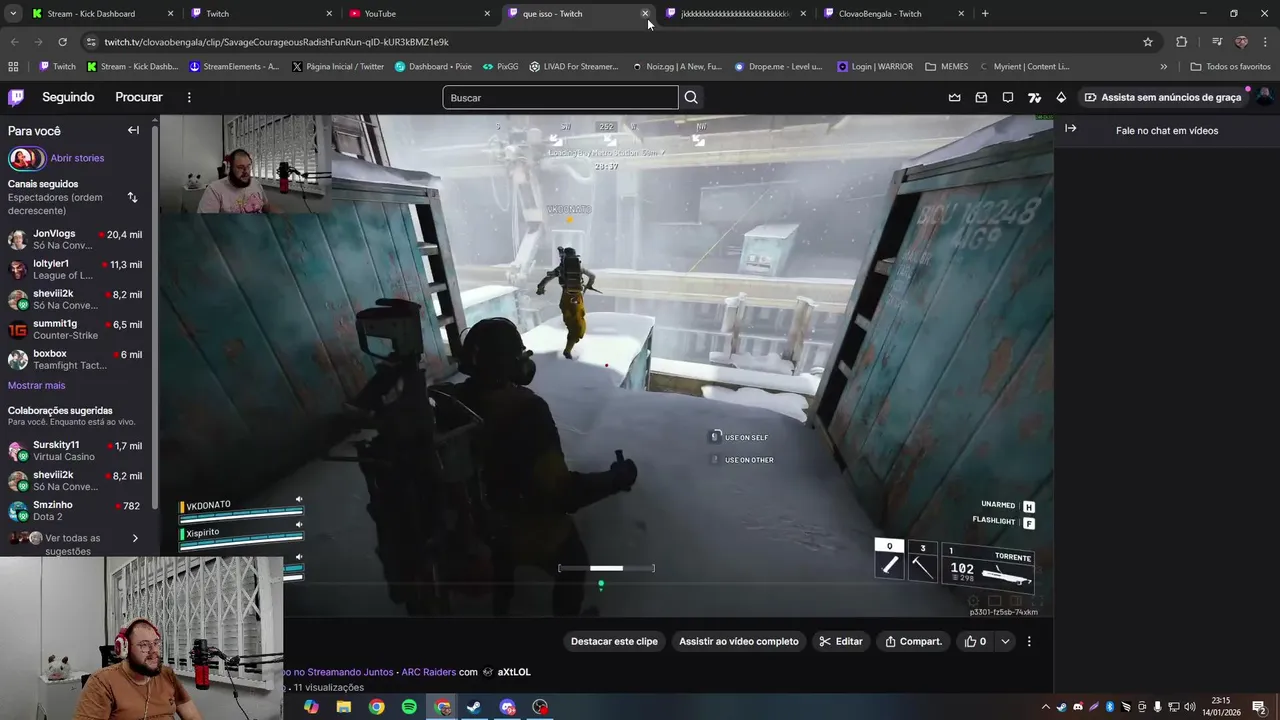Click Assistir ao vídeo completo
The height and width of the screenshot is (720, 1280).
coord(739,641)
